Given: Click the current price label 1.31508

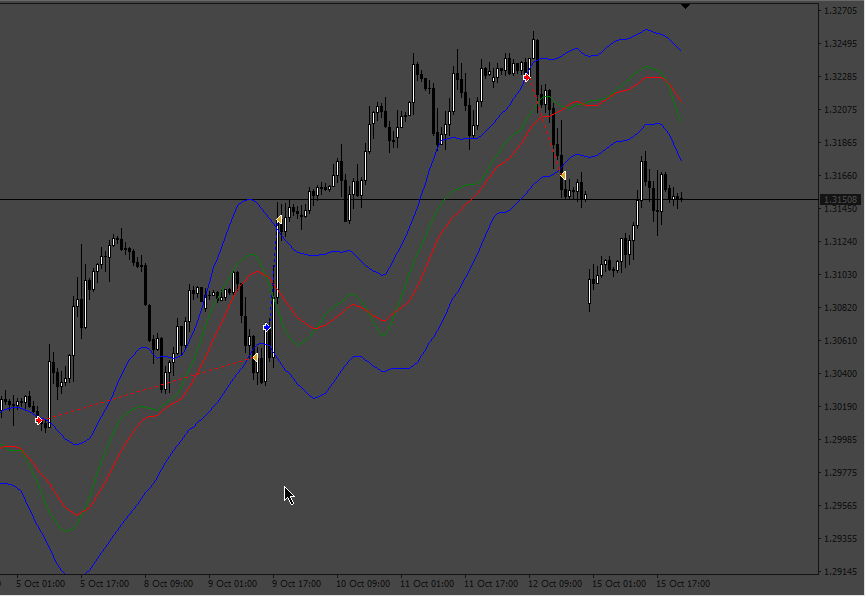Looking at the screenshot, I should coord(841,199).
